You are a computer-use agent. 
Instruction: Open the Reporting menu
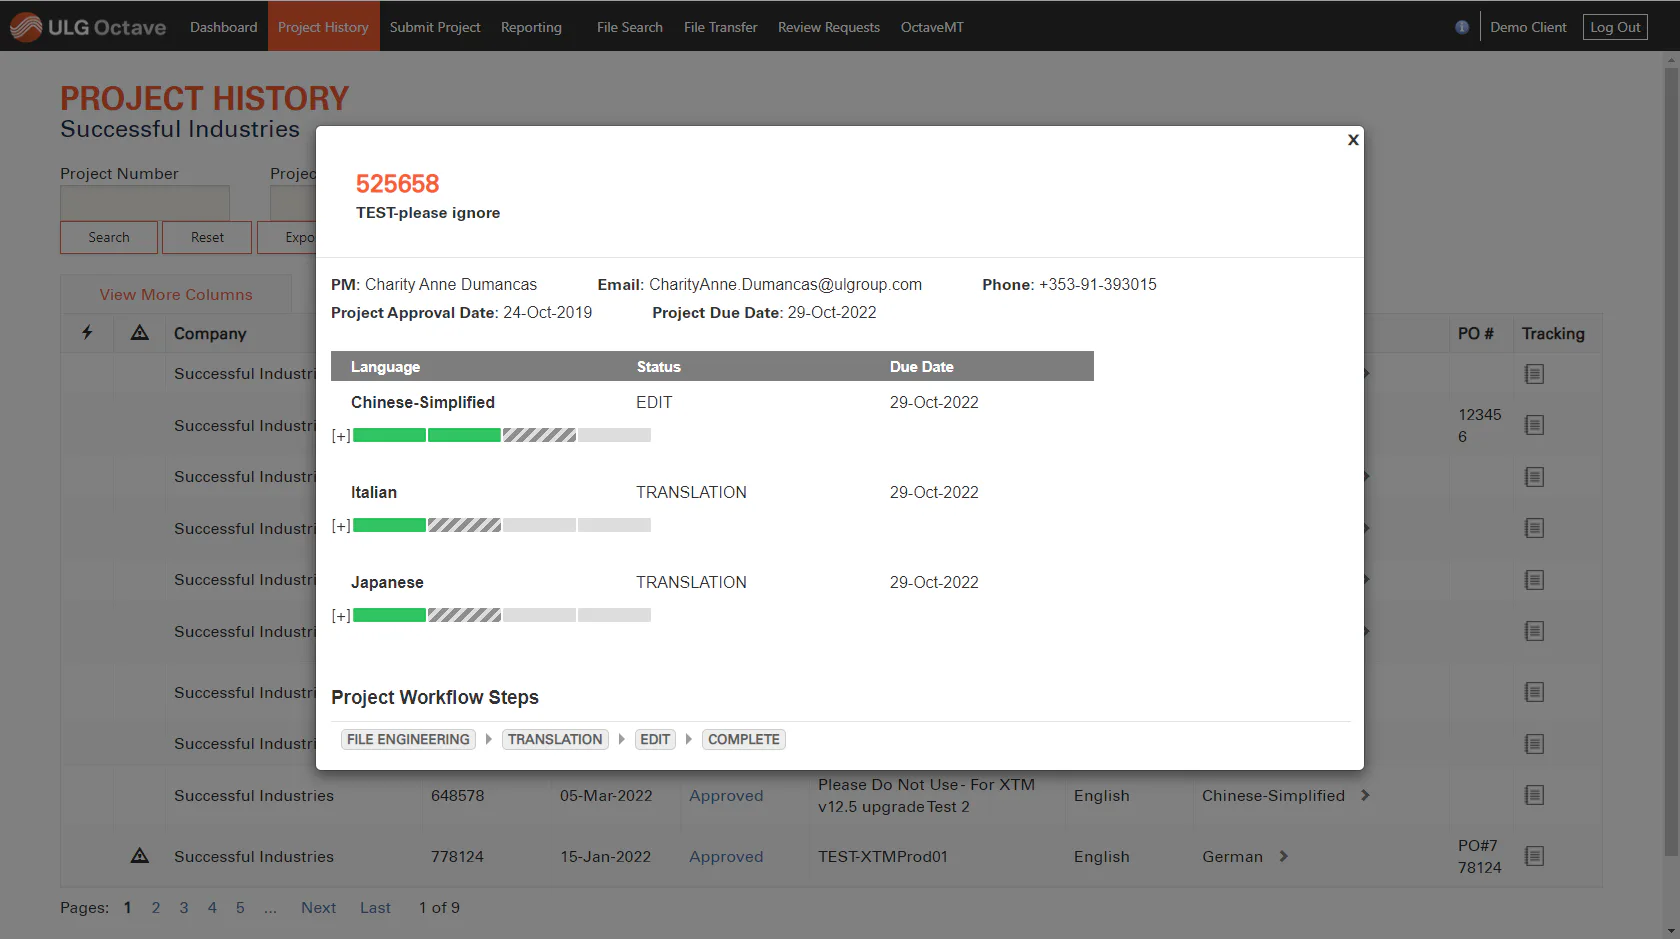click(x=531, y=27)
